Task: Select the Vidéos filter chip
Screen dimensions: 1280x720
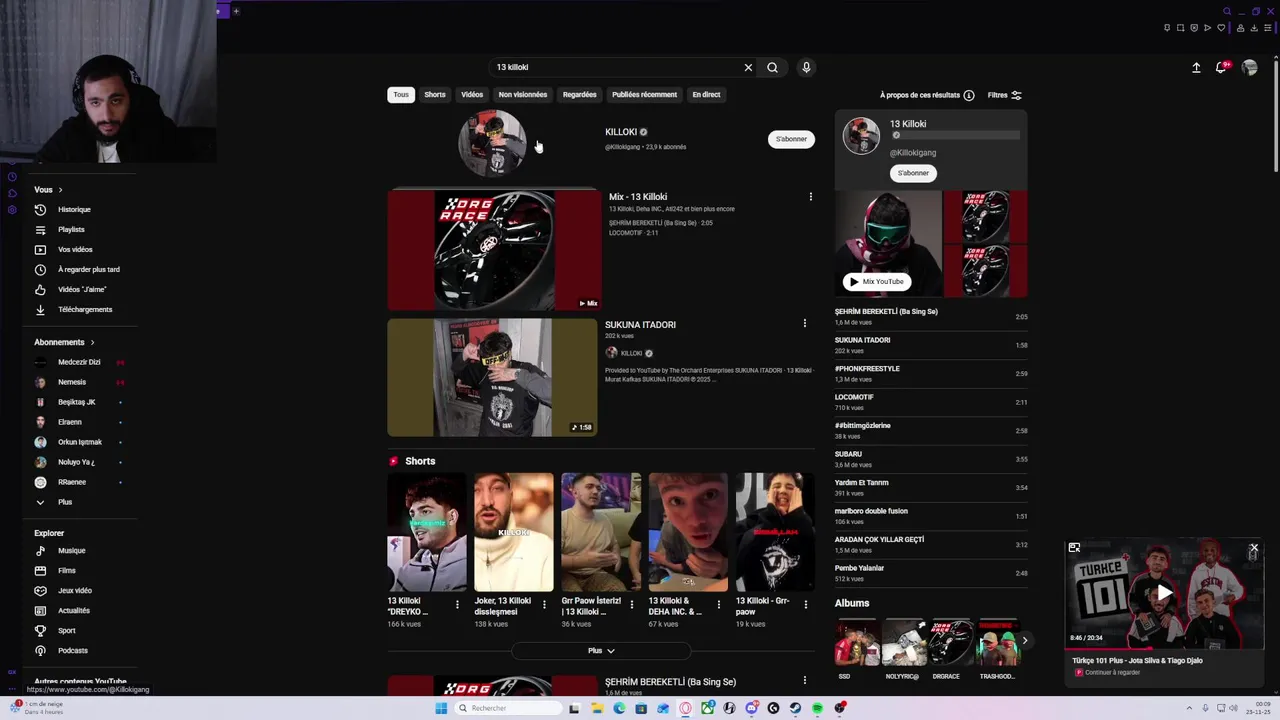Action: pyautogui.click(x=472, y=95)
